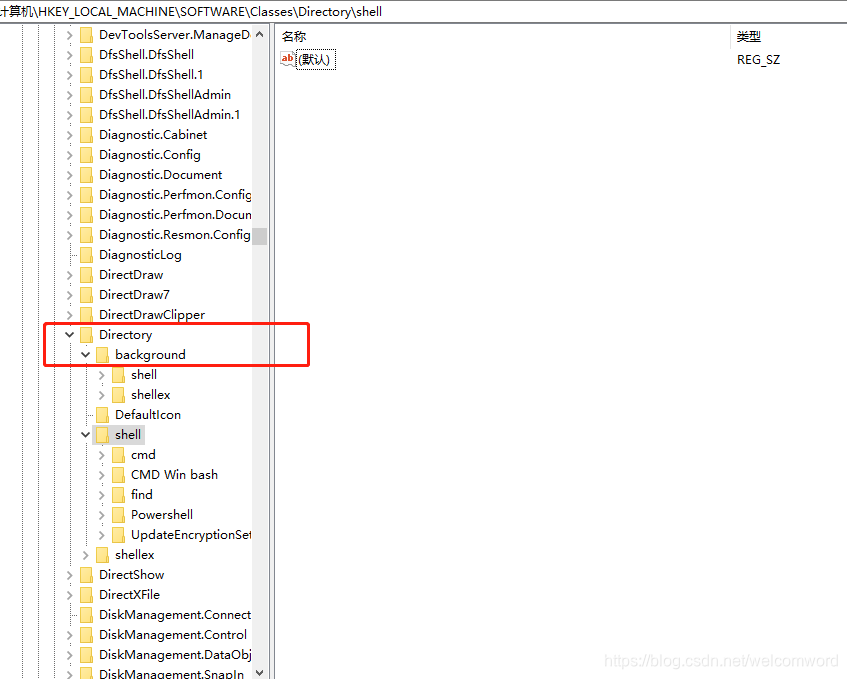Click folder icon of DirectShow key
The height and width of the screenshot is (679, 847).
click(86, 575)
